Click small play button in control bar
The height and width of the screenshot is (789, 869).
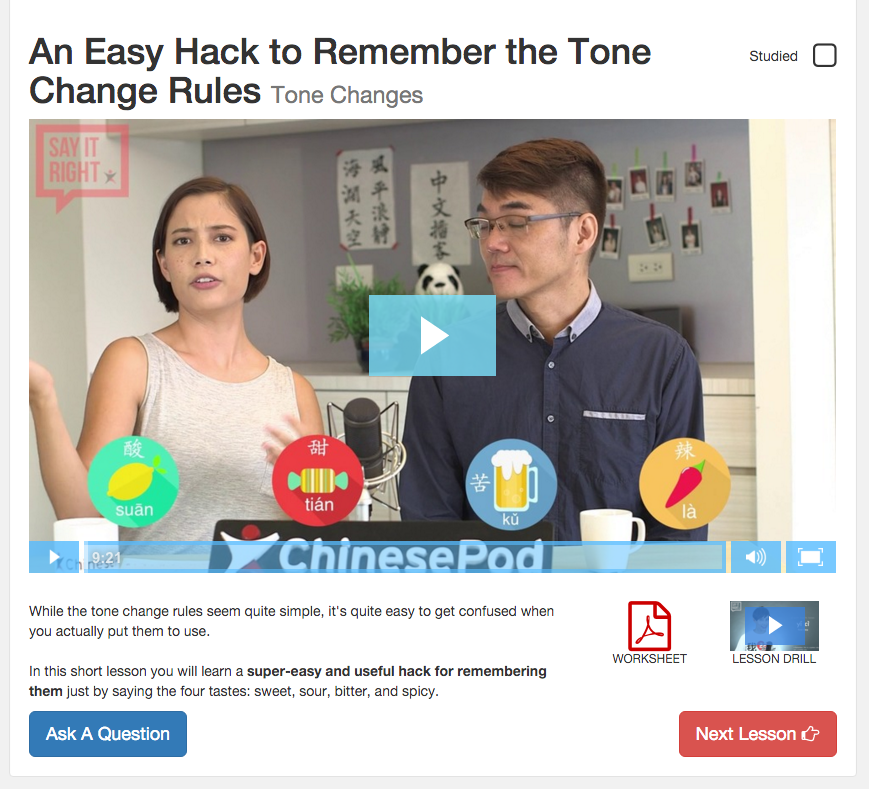pos(54,557)
